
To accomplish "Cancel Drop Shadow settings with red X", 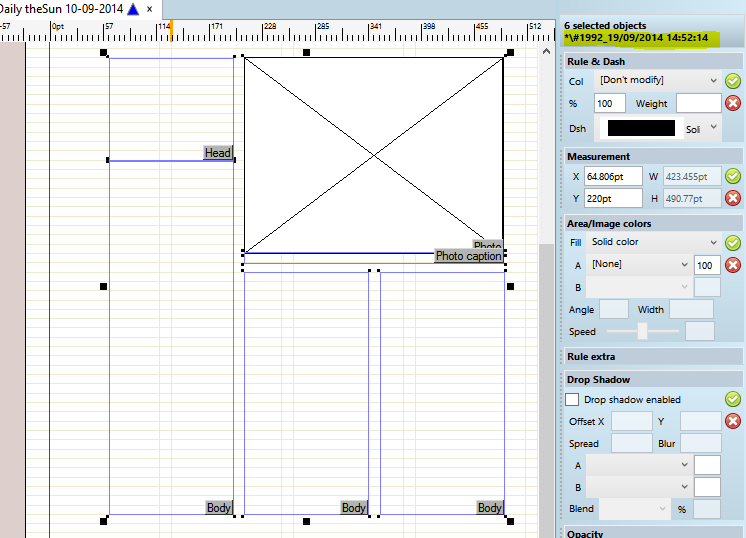I will coord(733,421).
